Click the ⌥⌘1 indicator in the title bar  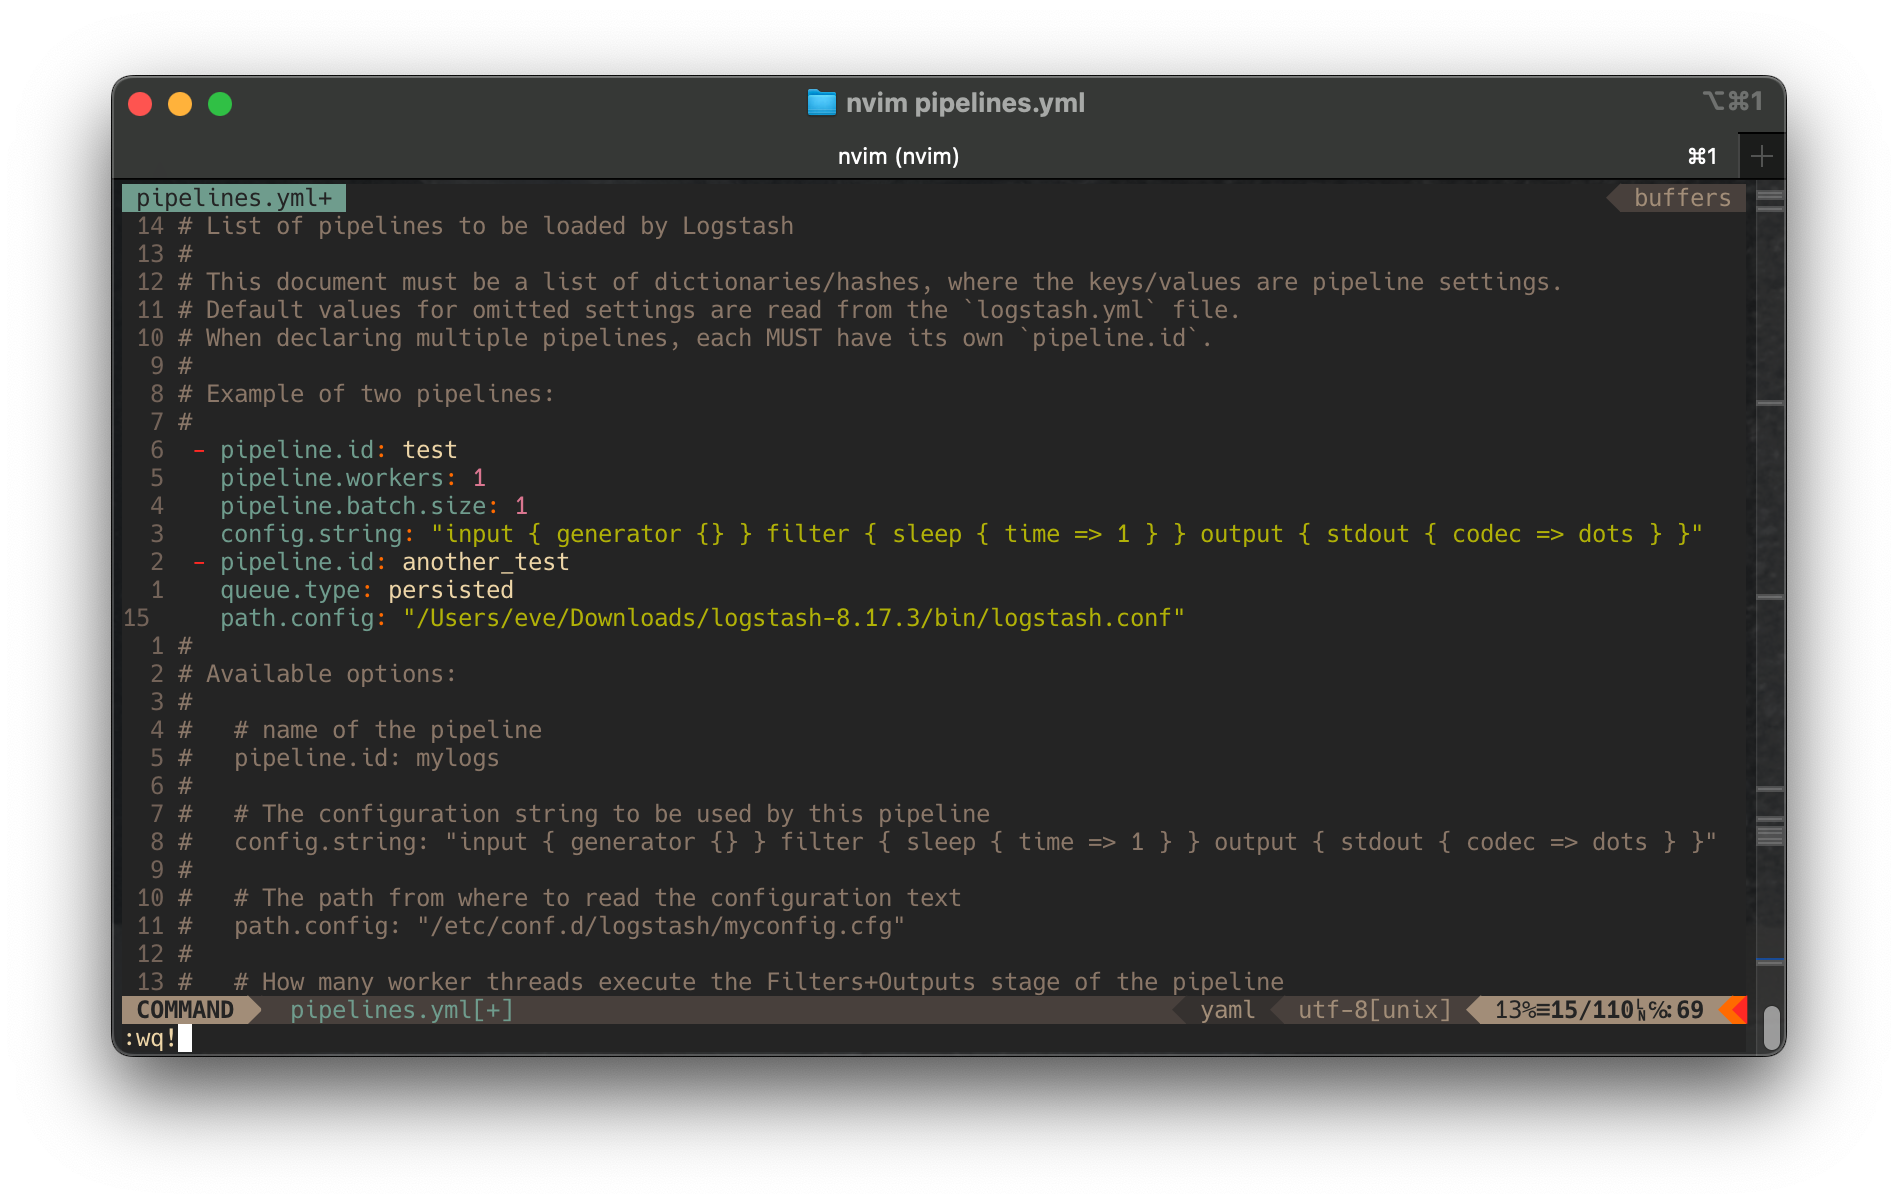[1733, 101]
